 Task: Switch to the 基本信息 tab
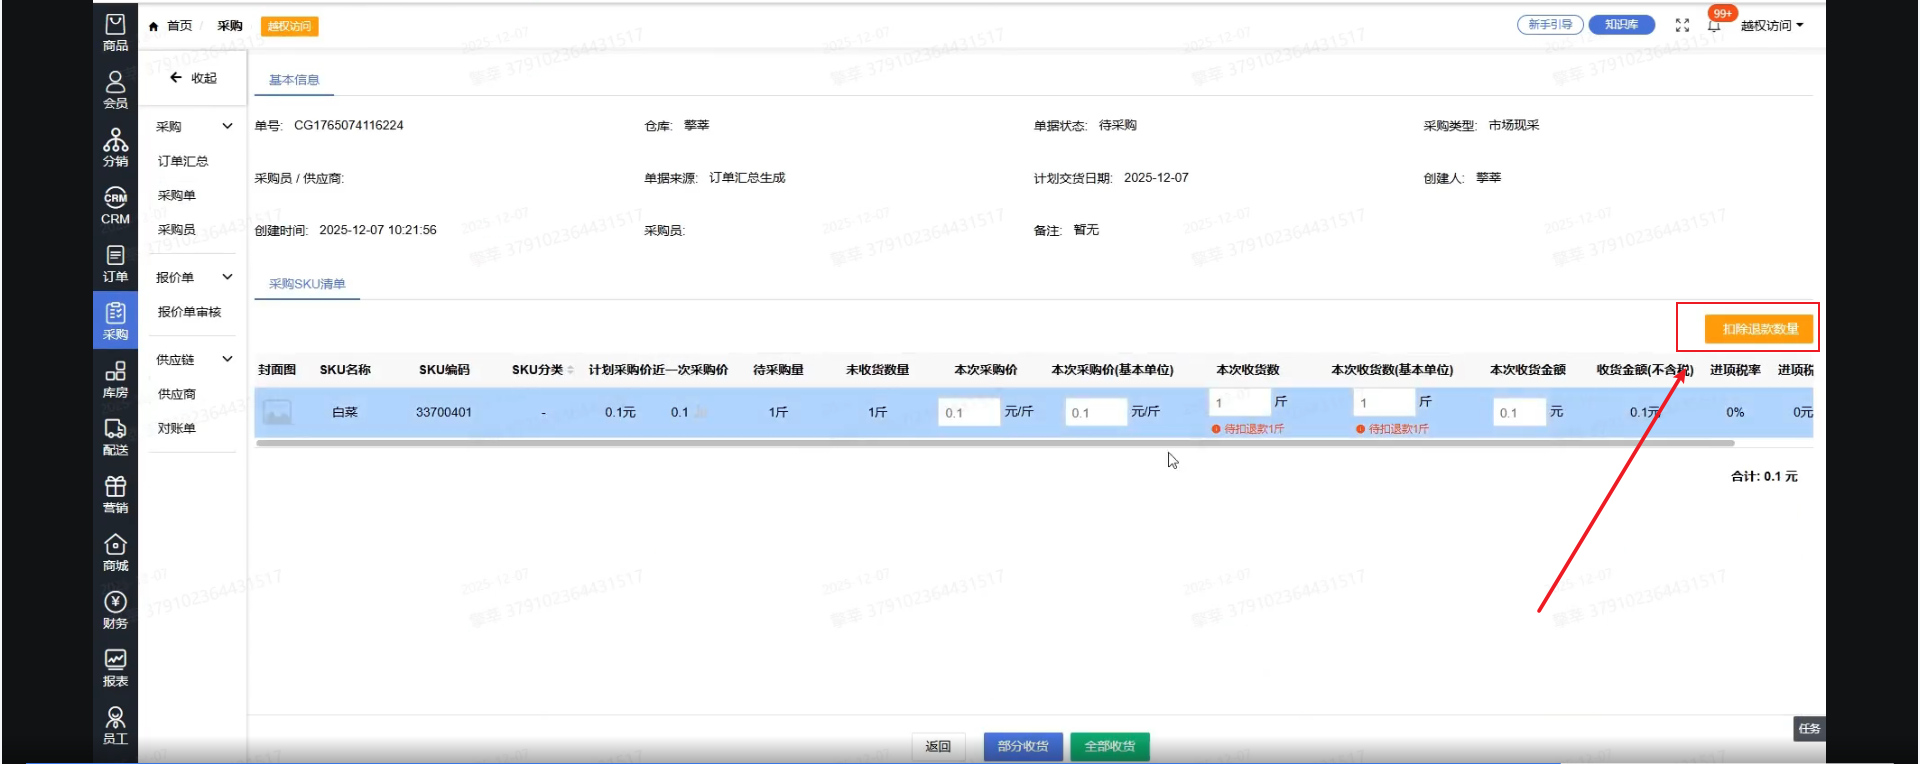294,80
